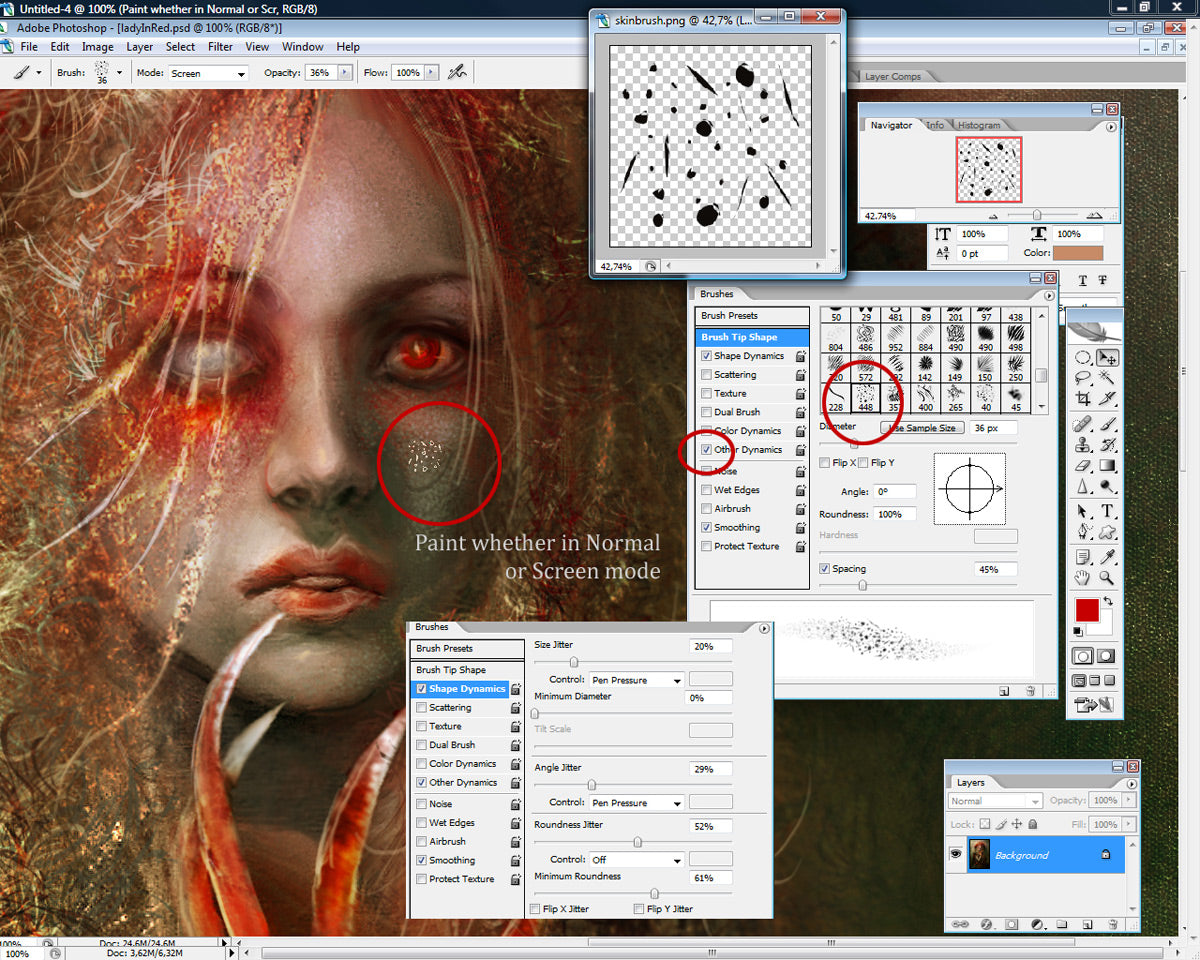Enable the Scattering checkbox in lower Brushes panel
Viewport: 1200px width, 960px height.
coord(421,708)
